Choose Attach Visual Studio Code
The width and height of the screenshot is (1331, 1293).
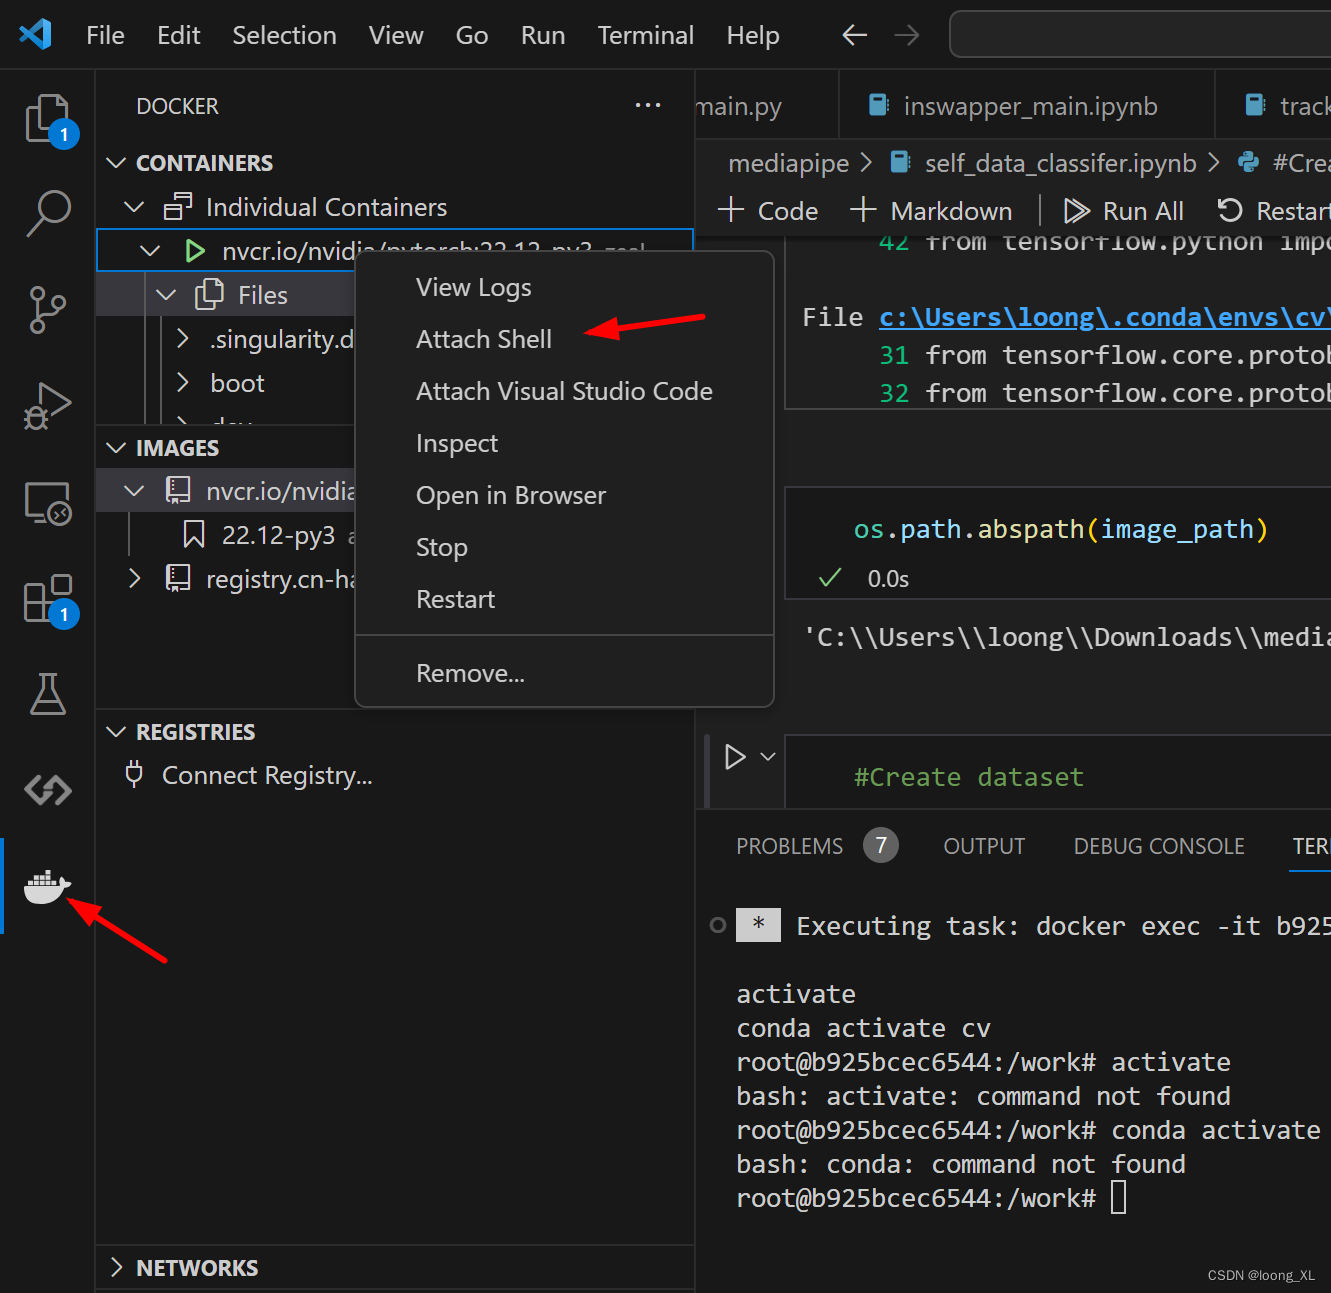[565, 391]
